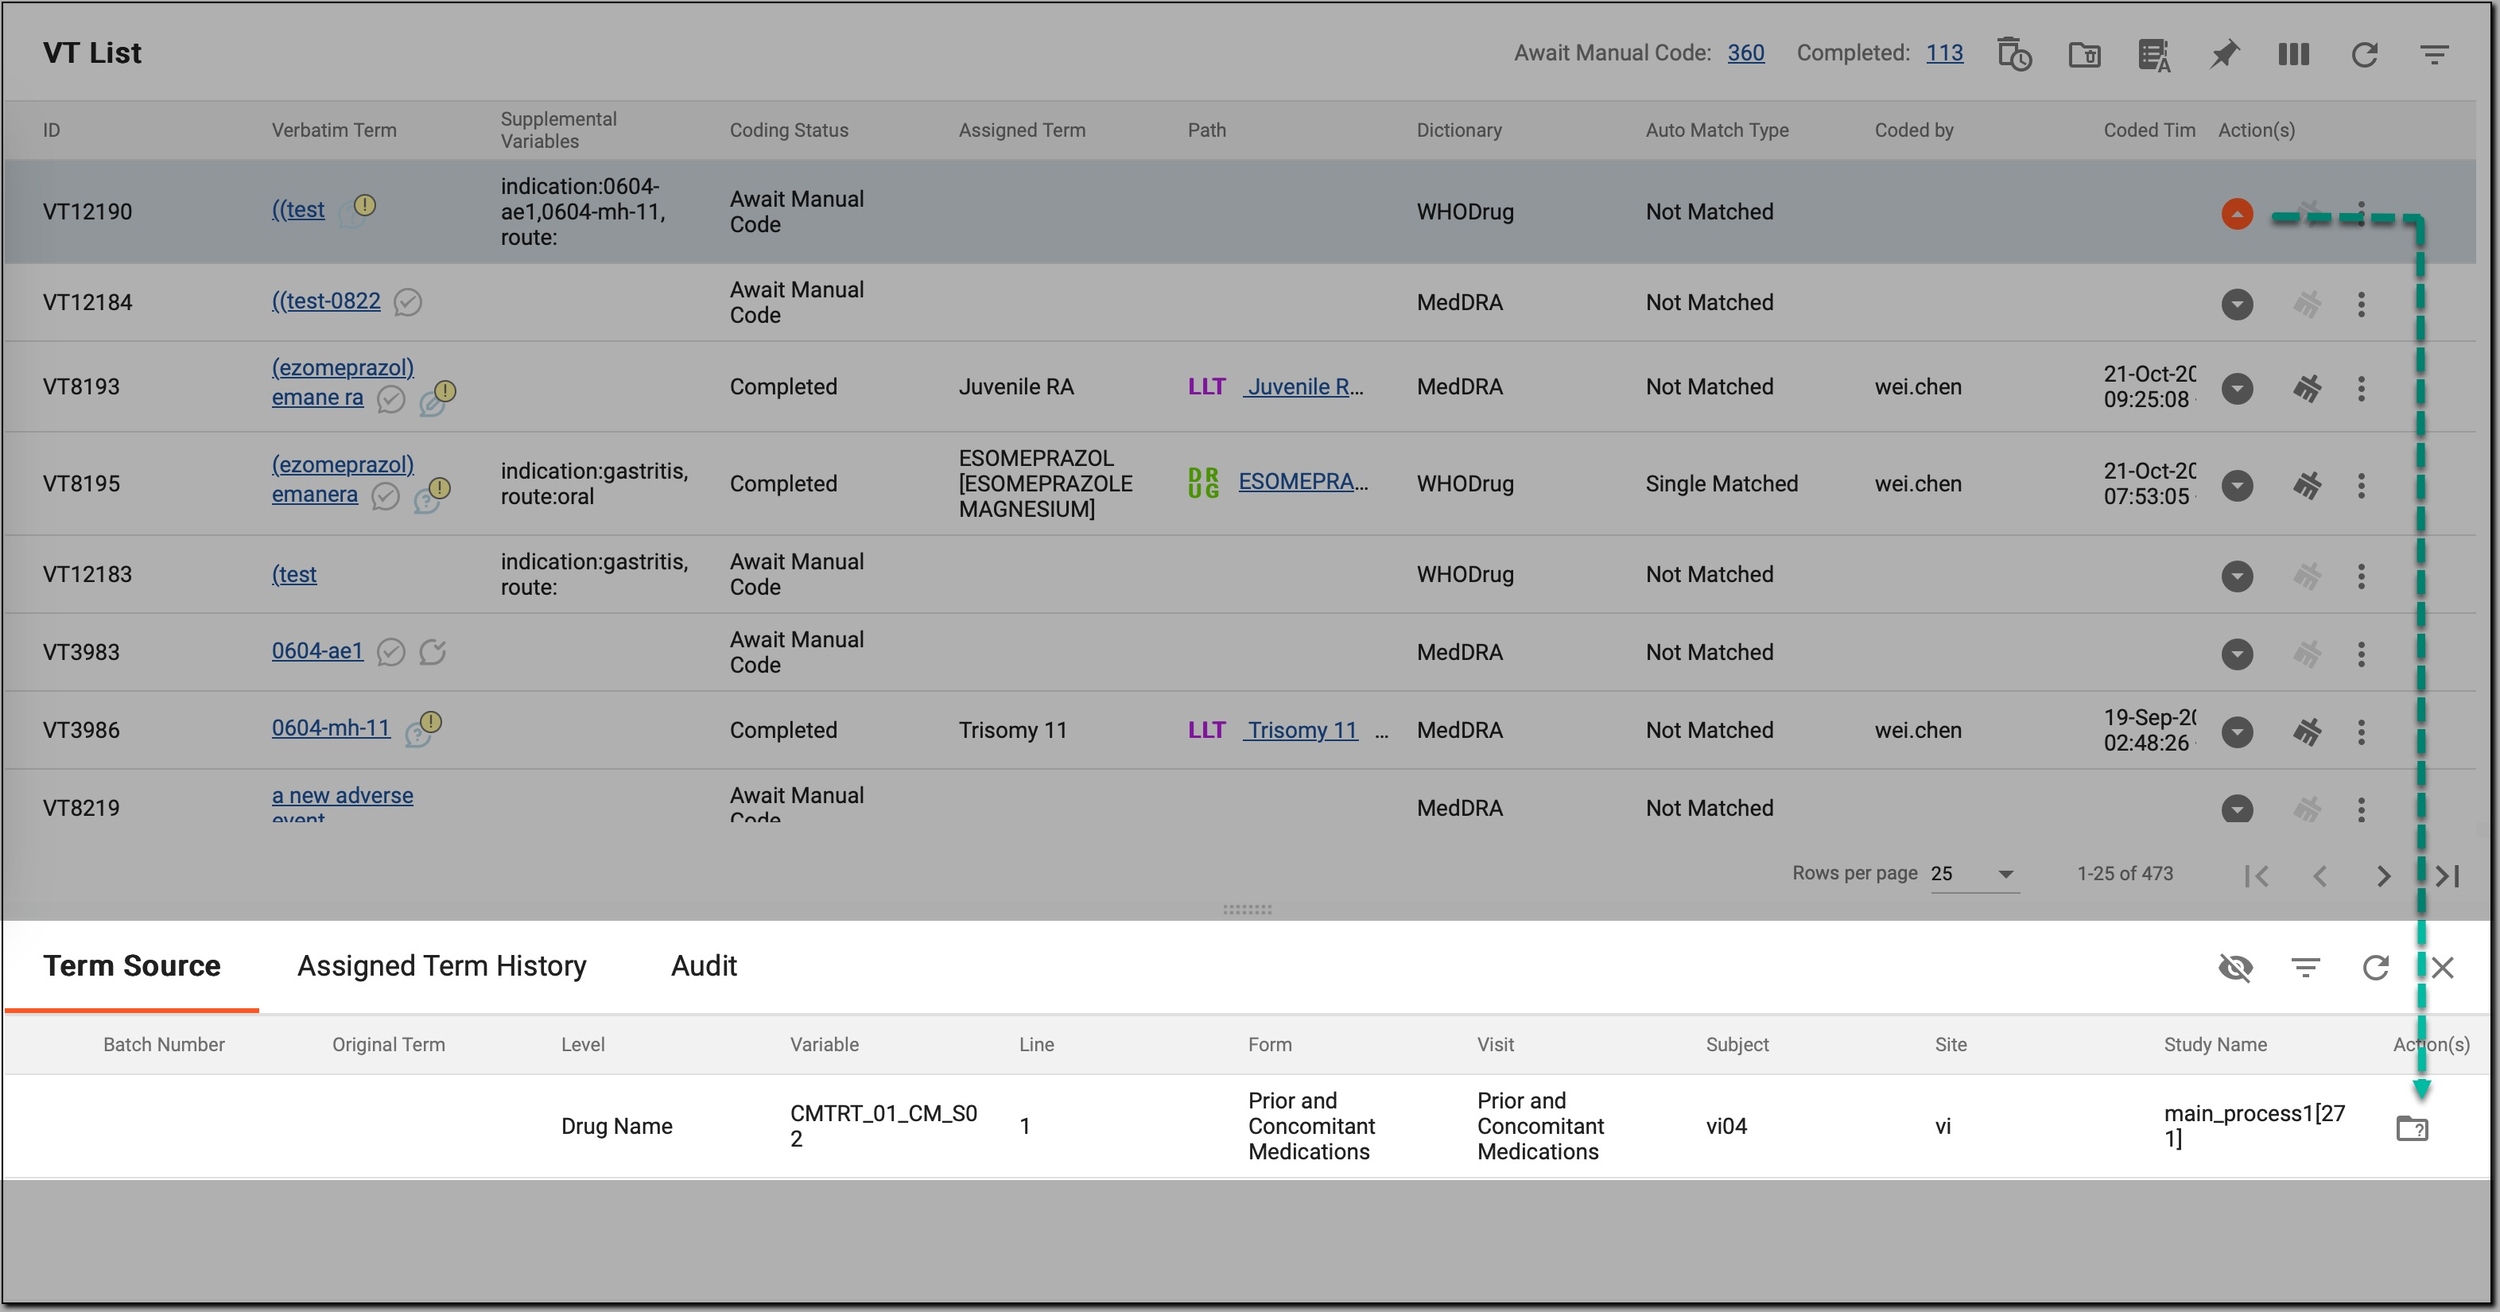Expand the VT8219 row details arrow
The width and height of the screenshot is (2500, 1312).
pyautogui.click(x=2237, y=808)
